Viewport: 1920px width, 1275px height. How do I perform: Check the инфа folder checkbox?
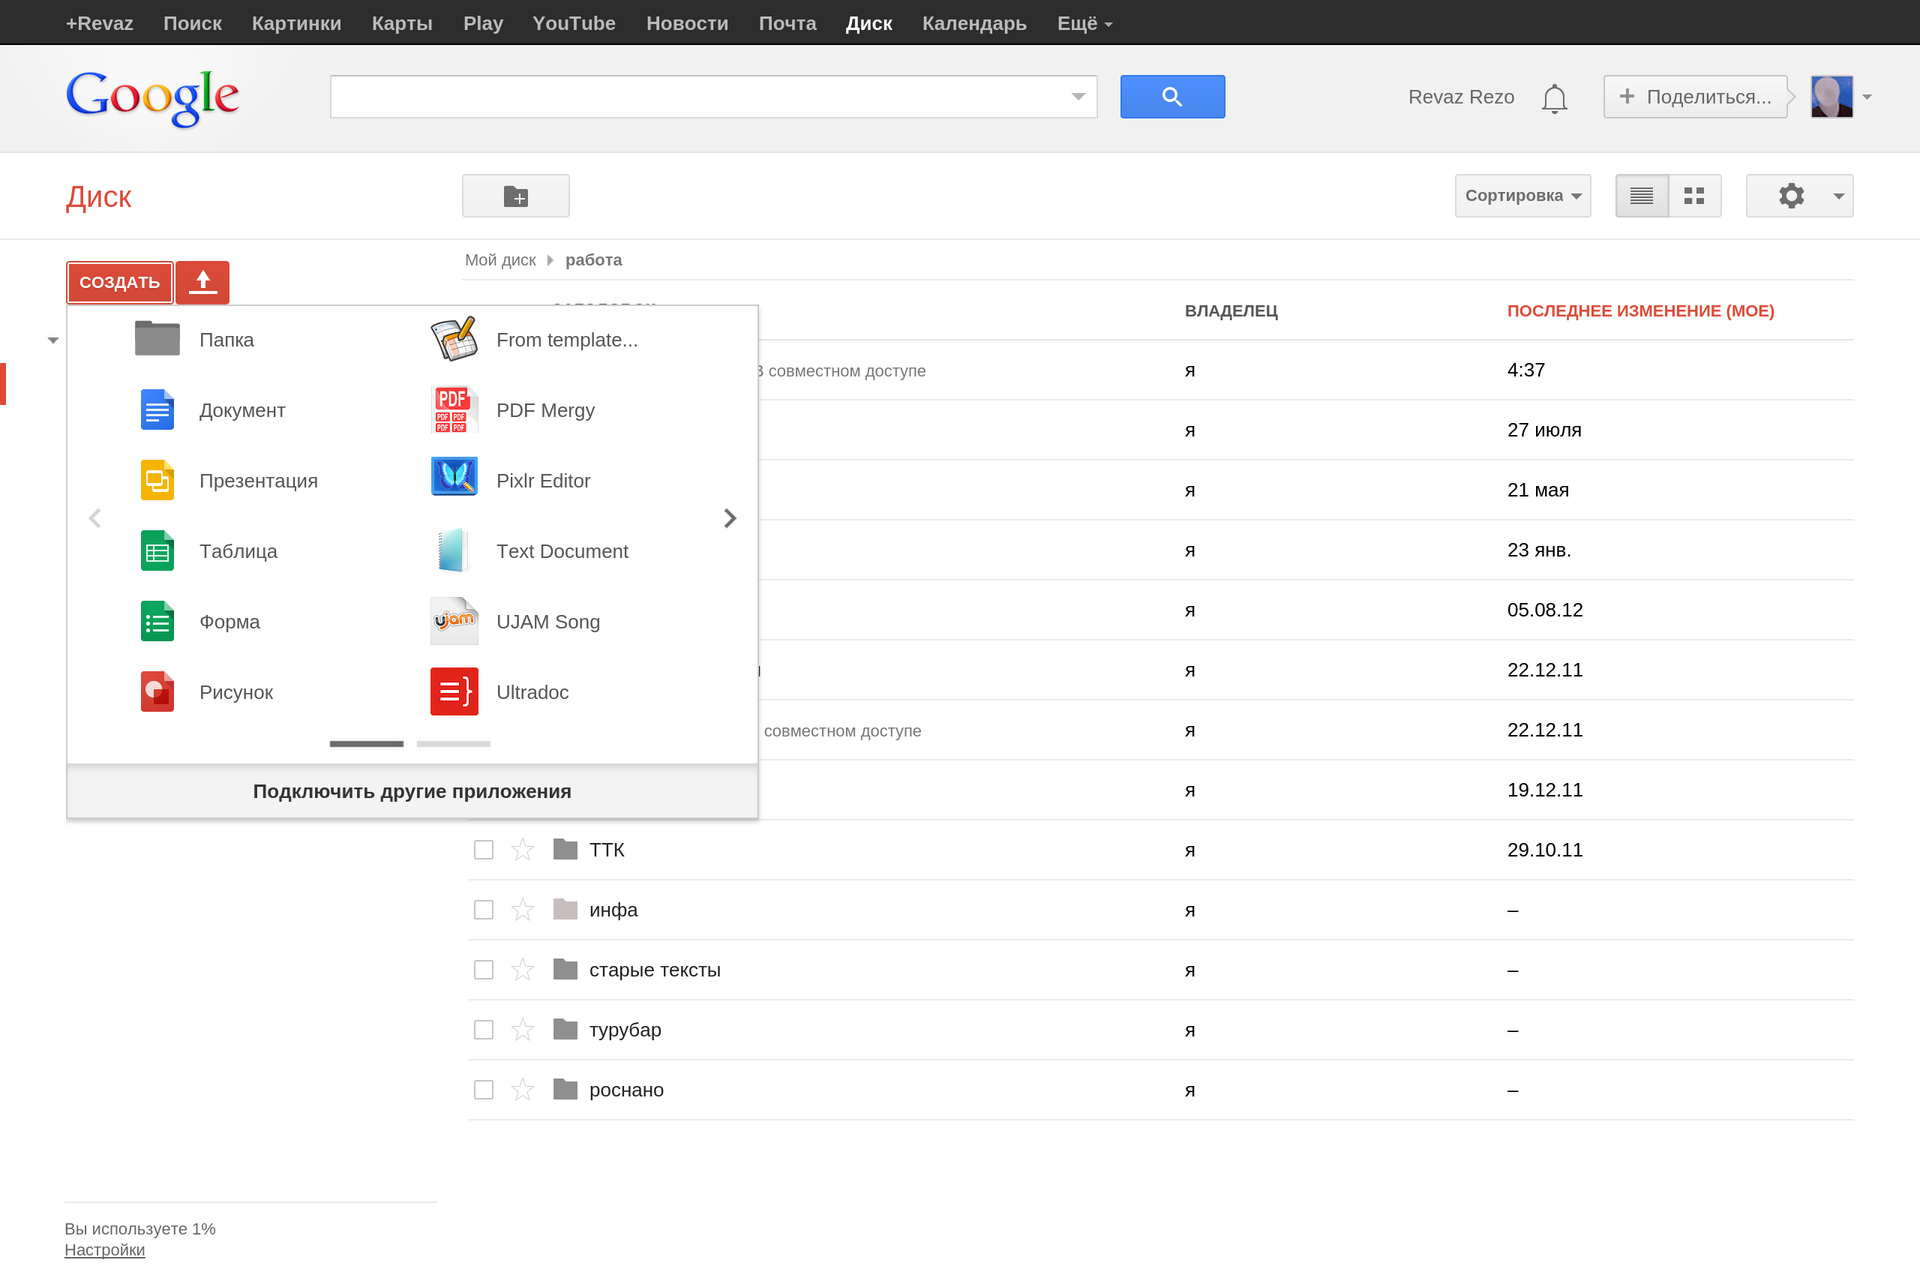coord(484,910)
